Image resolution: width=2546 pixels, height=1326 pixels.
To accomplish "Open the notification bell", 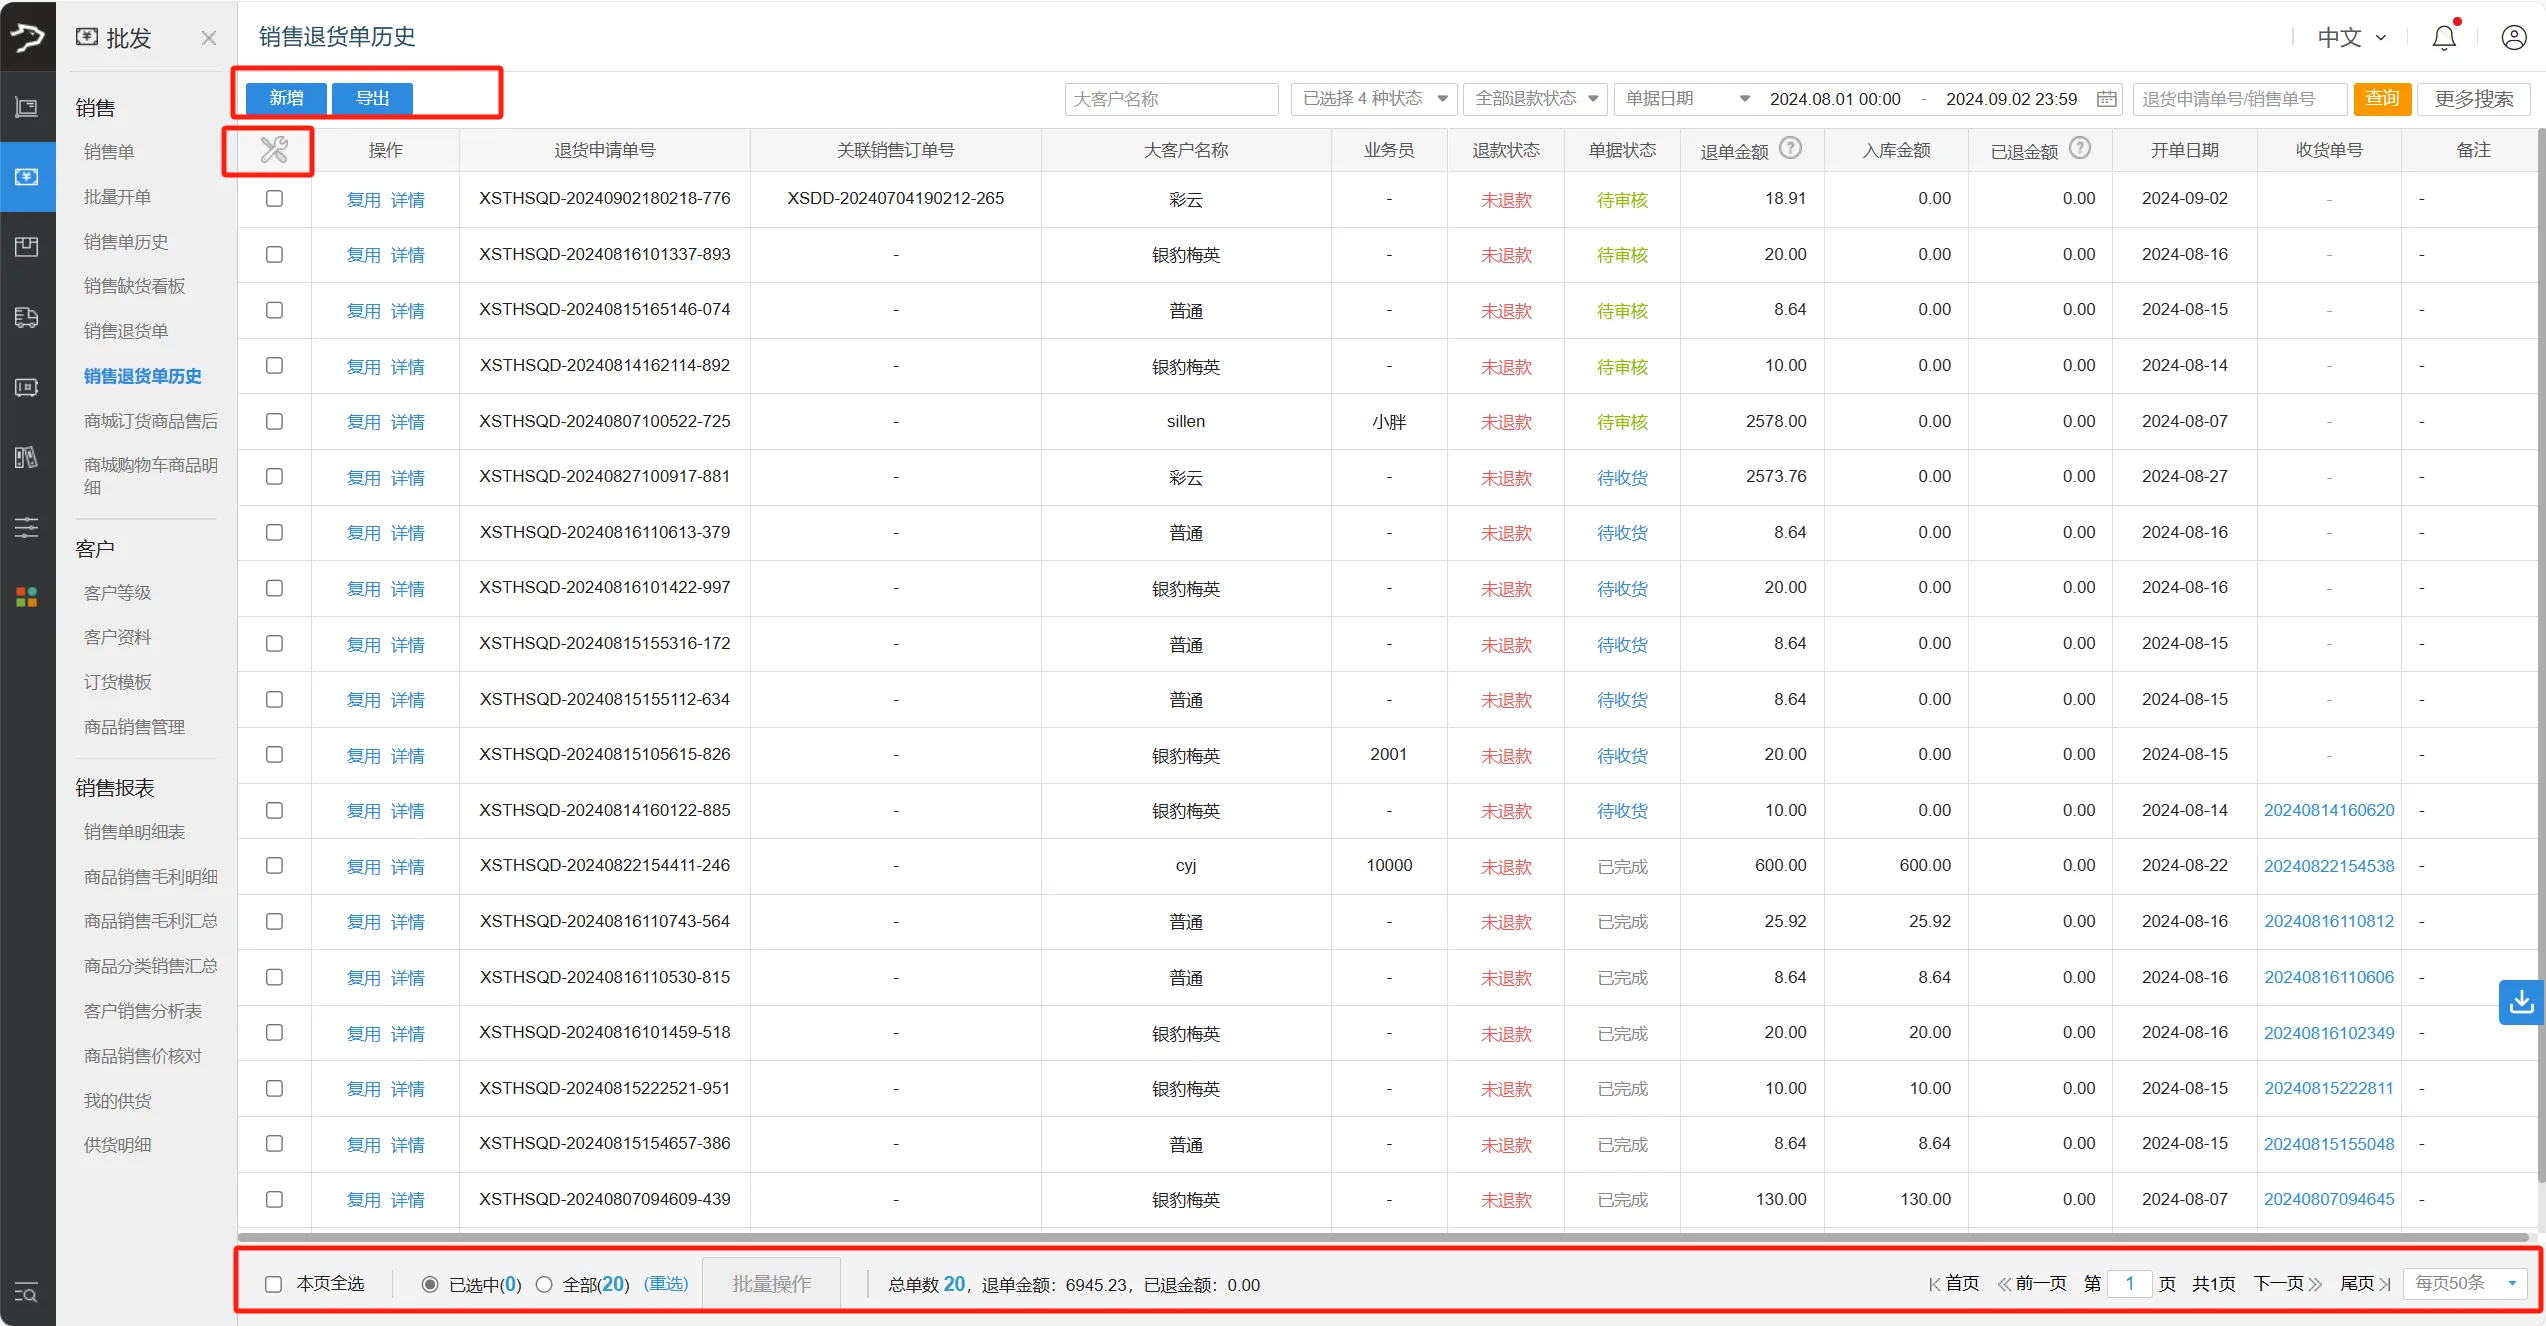I will click(2443, 38).
